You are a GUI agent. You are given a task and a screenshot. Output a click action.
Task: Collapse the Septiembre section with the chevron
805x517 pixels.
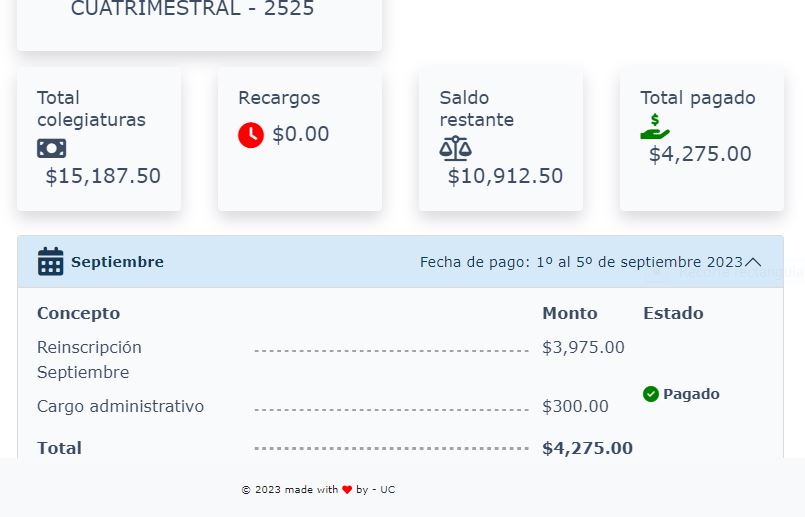(753, 262)
